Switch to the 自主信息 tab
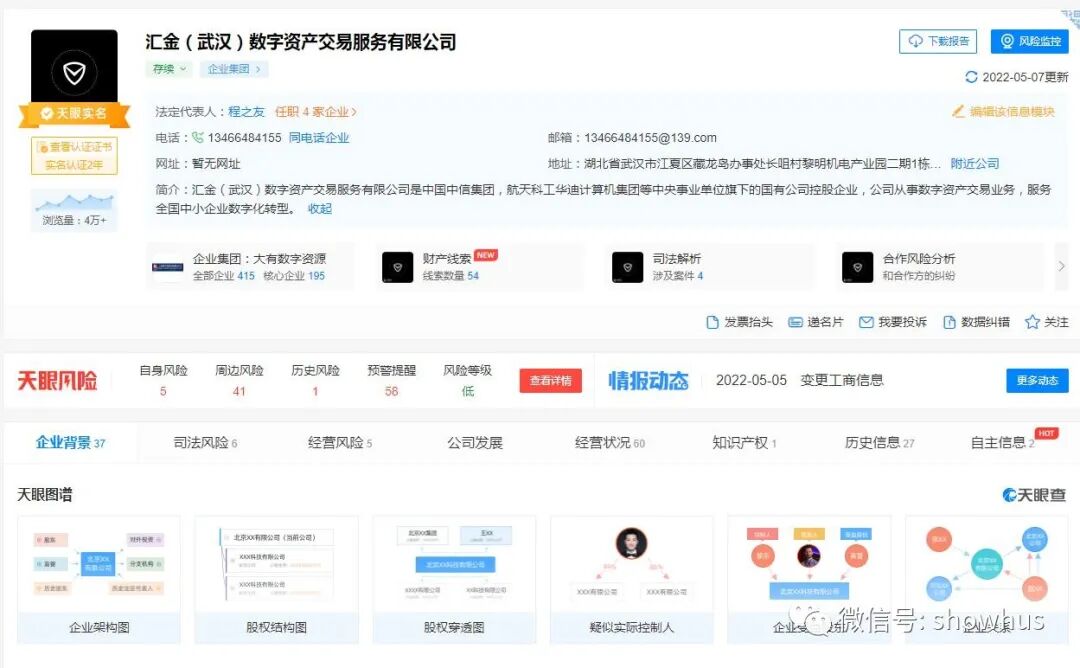Image resolution: width=1080 pixels, height=668 pixels. click(x=1003, y=443)
